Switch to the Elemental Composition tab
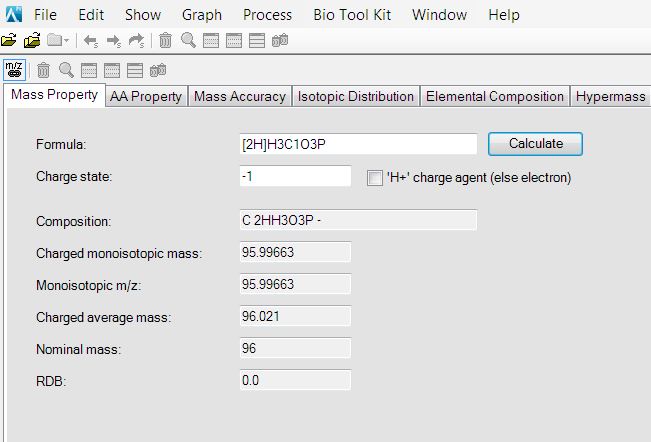Viewport: 651px width, 442px height. coord(495,96)
